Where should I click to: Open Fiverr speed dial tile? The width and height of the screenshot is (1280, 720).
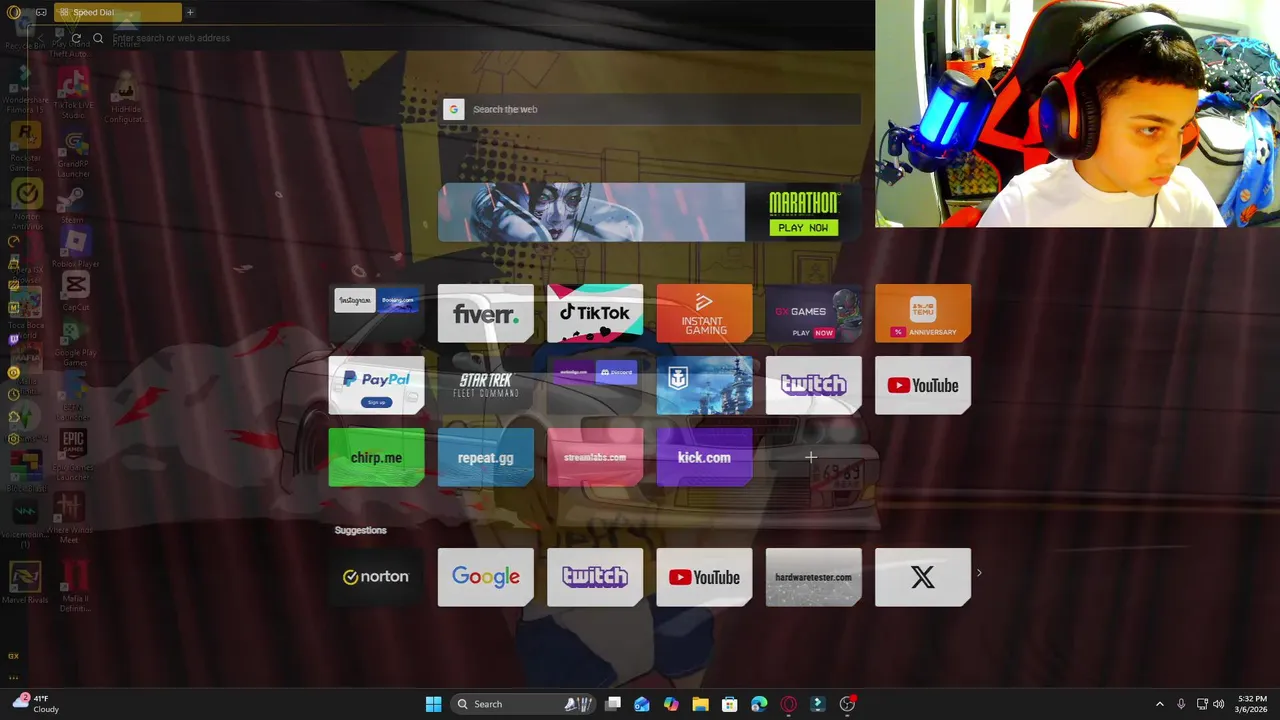(x=486, y=313)
